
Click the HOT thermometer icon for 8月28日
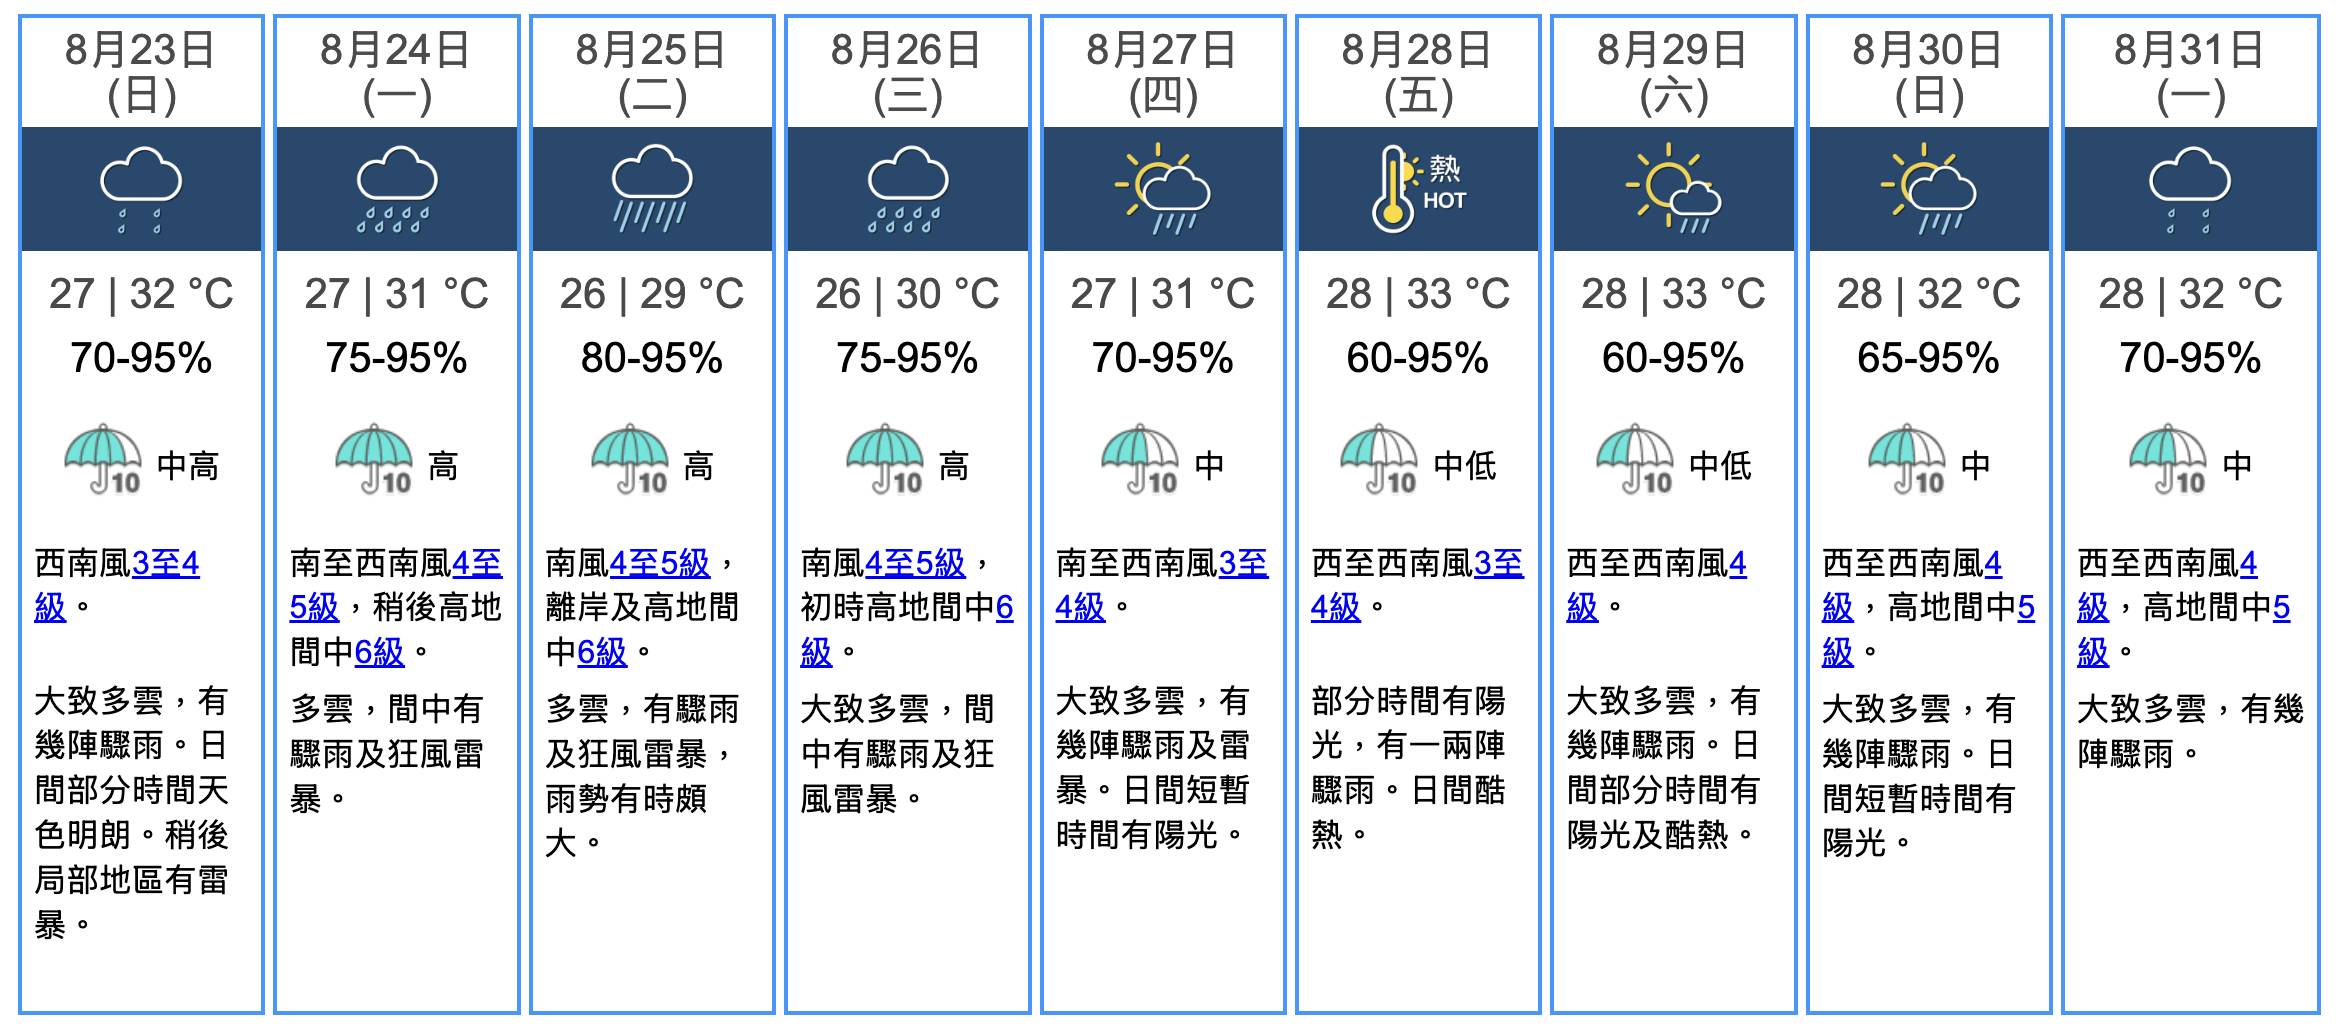[1418, 190]
